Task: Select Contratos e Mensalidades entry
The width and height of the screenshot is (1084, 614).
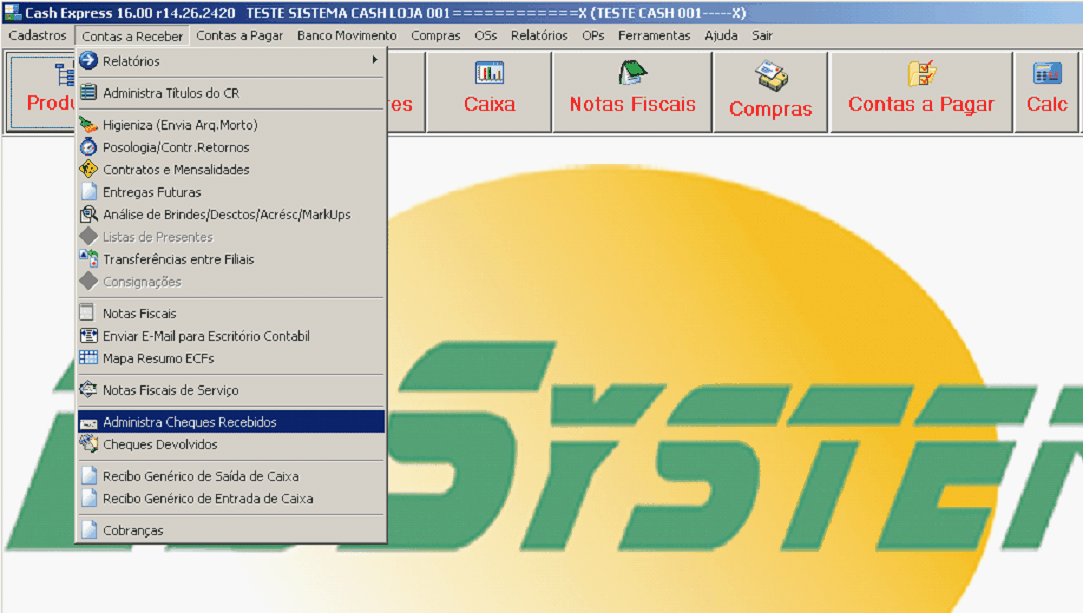Action: tap(176, 170)
